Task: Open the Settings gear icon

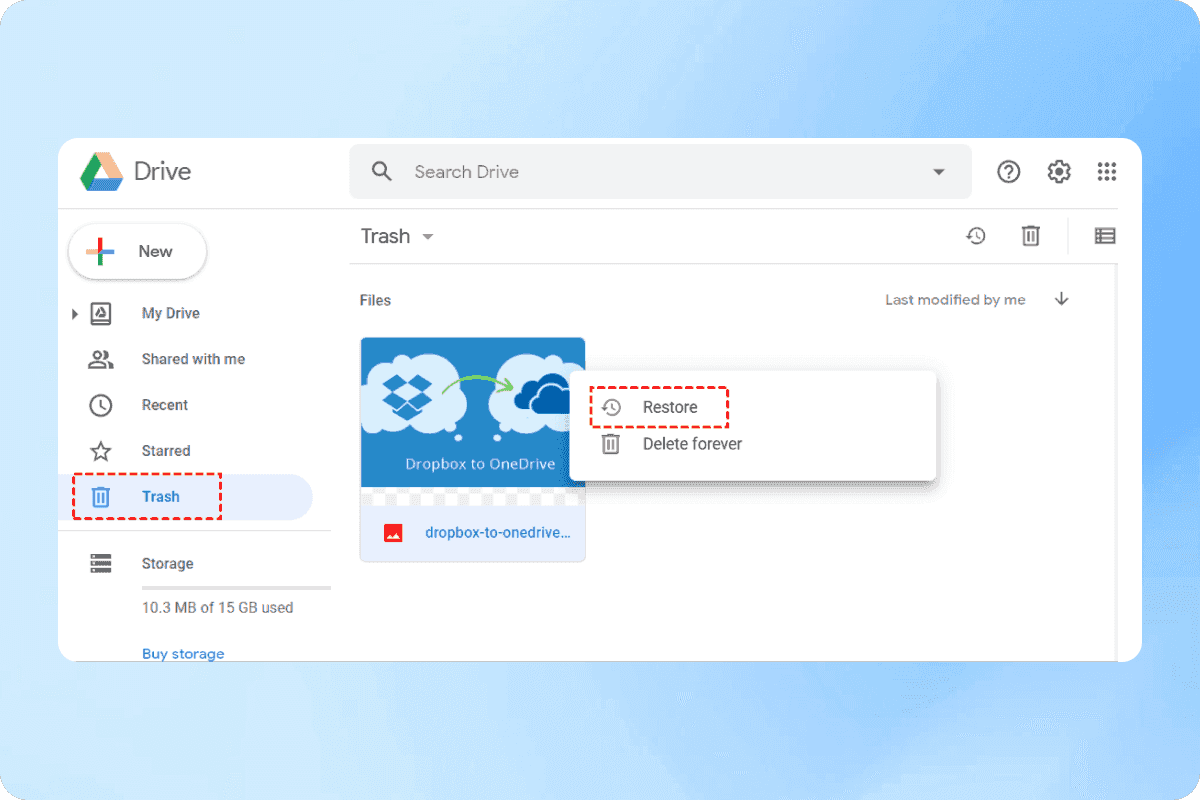Action: (1059, 172)
